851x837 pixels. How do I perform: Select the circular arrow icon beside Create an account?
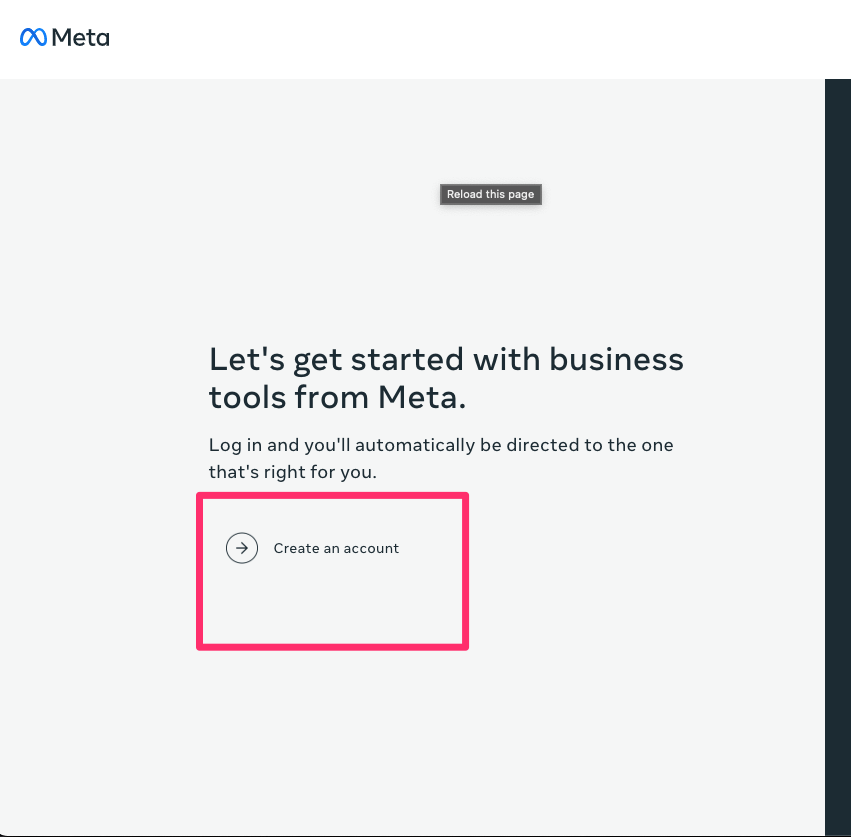pos(242,548)
